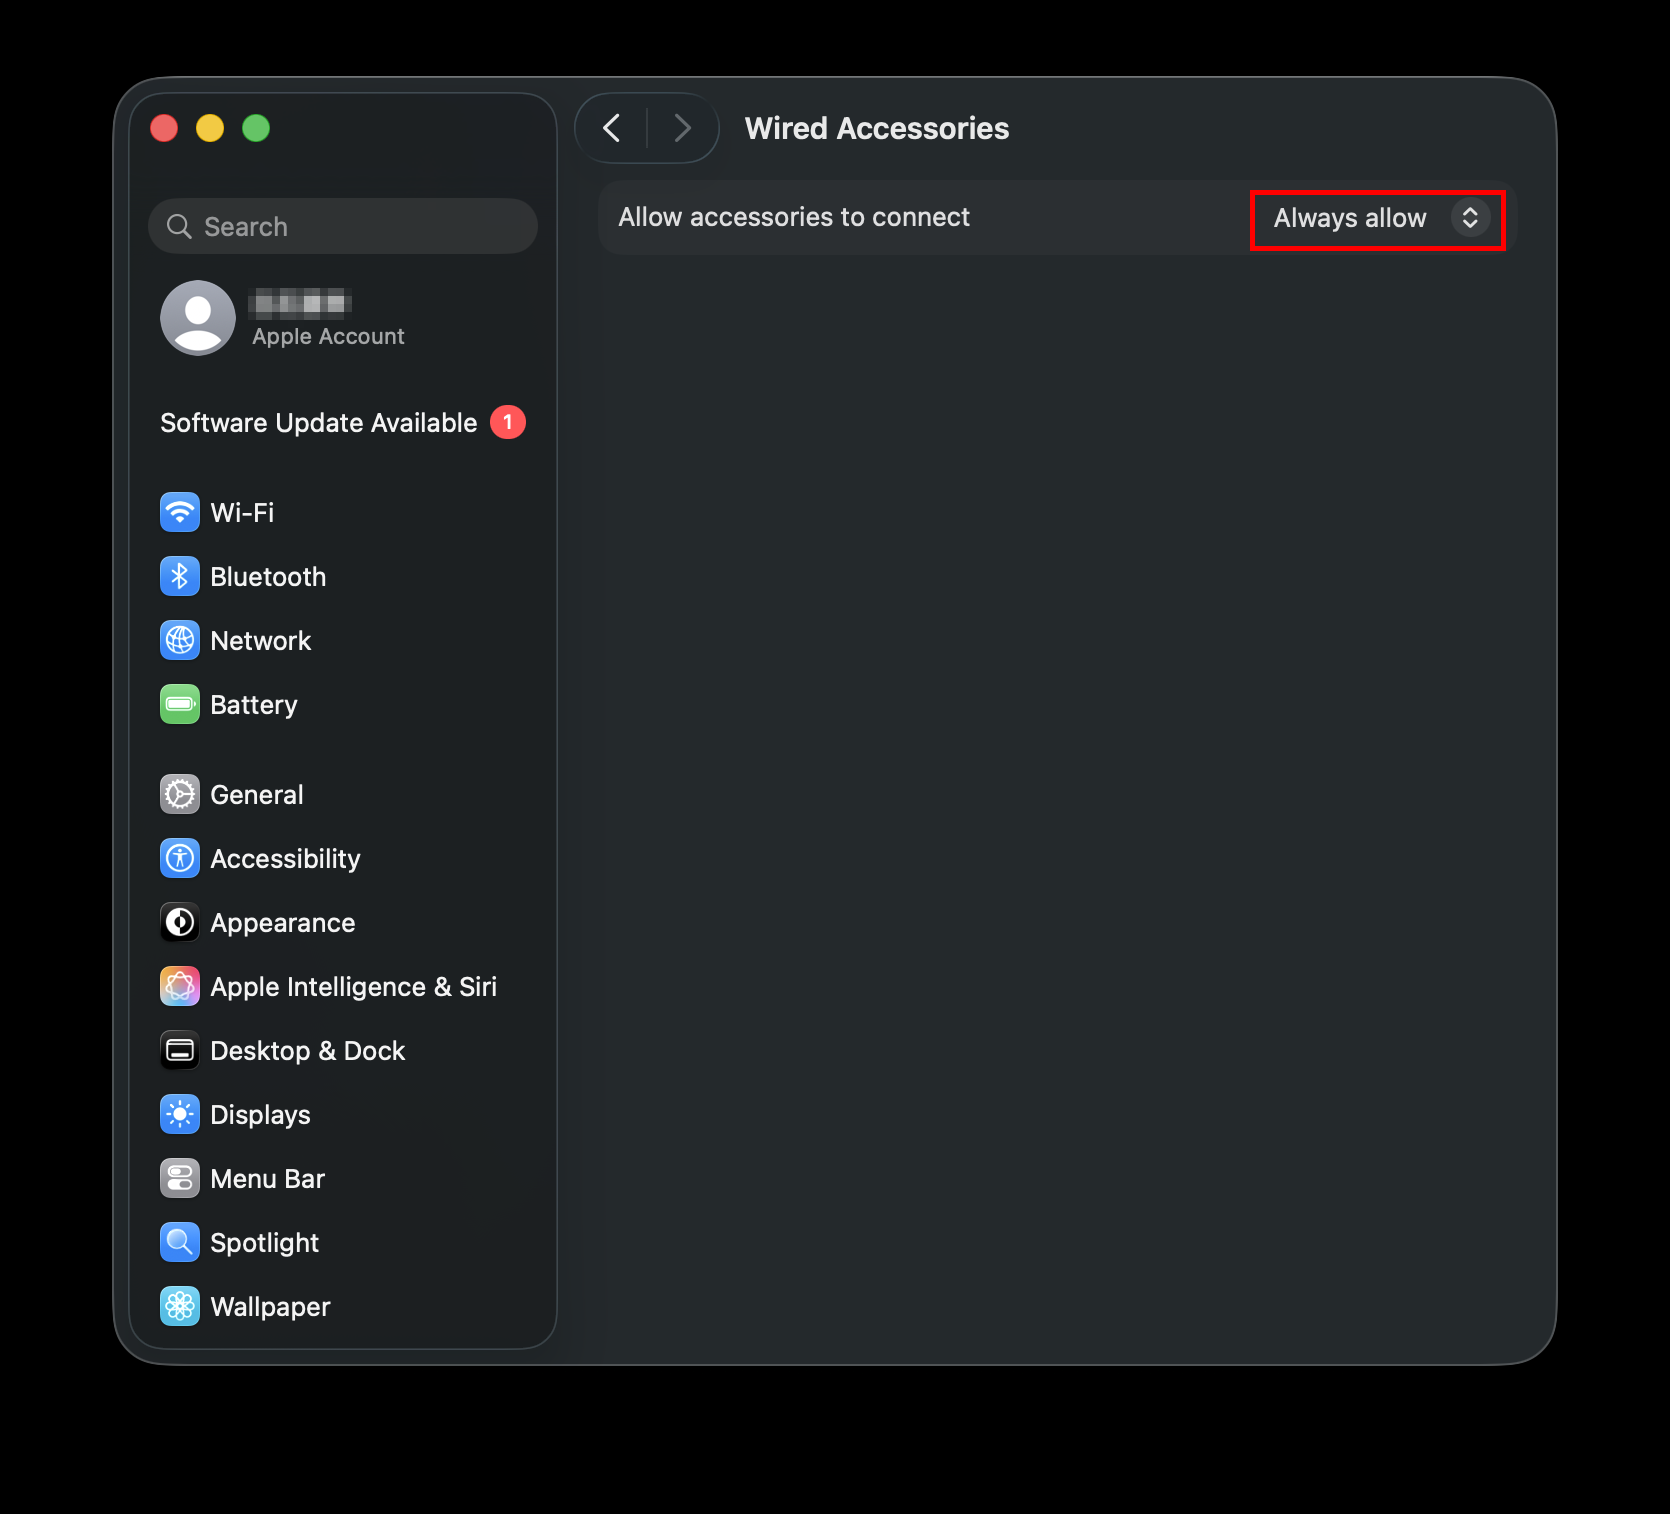Open the Appearance icon

click(x=180, y=923)
